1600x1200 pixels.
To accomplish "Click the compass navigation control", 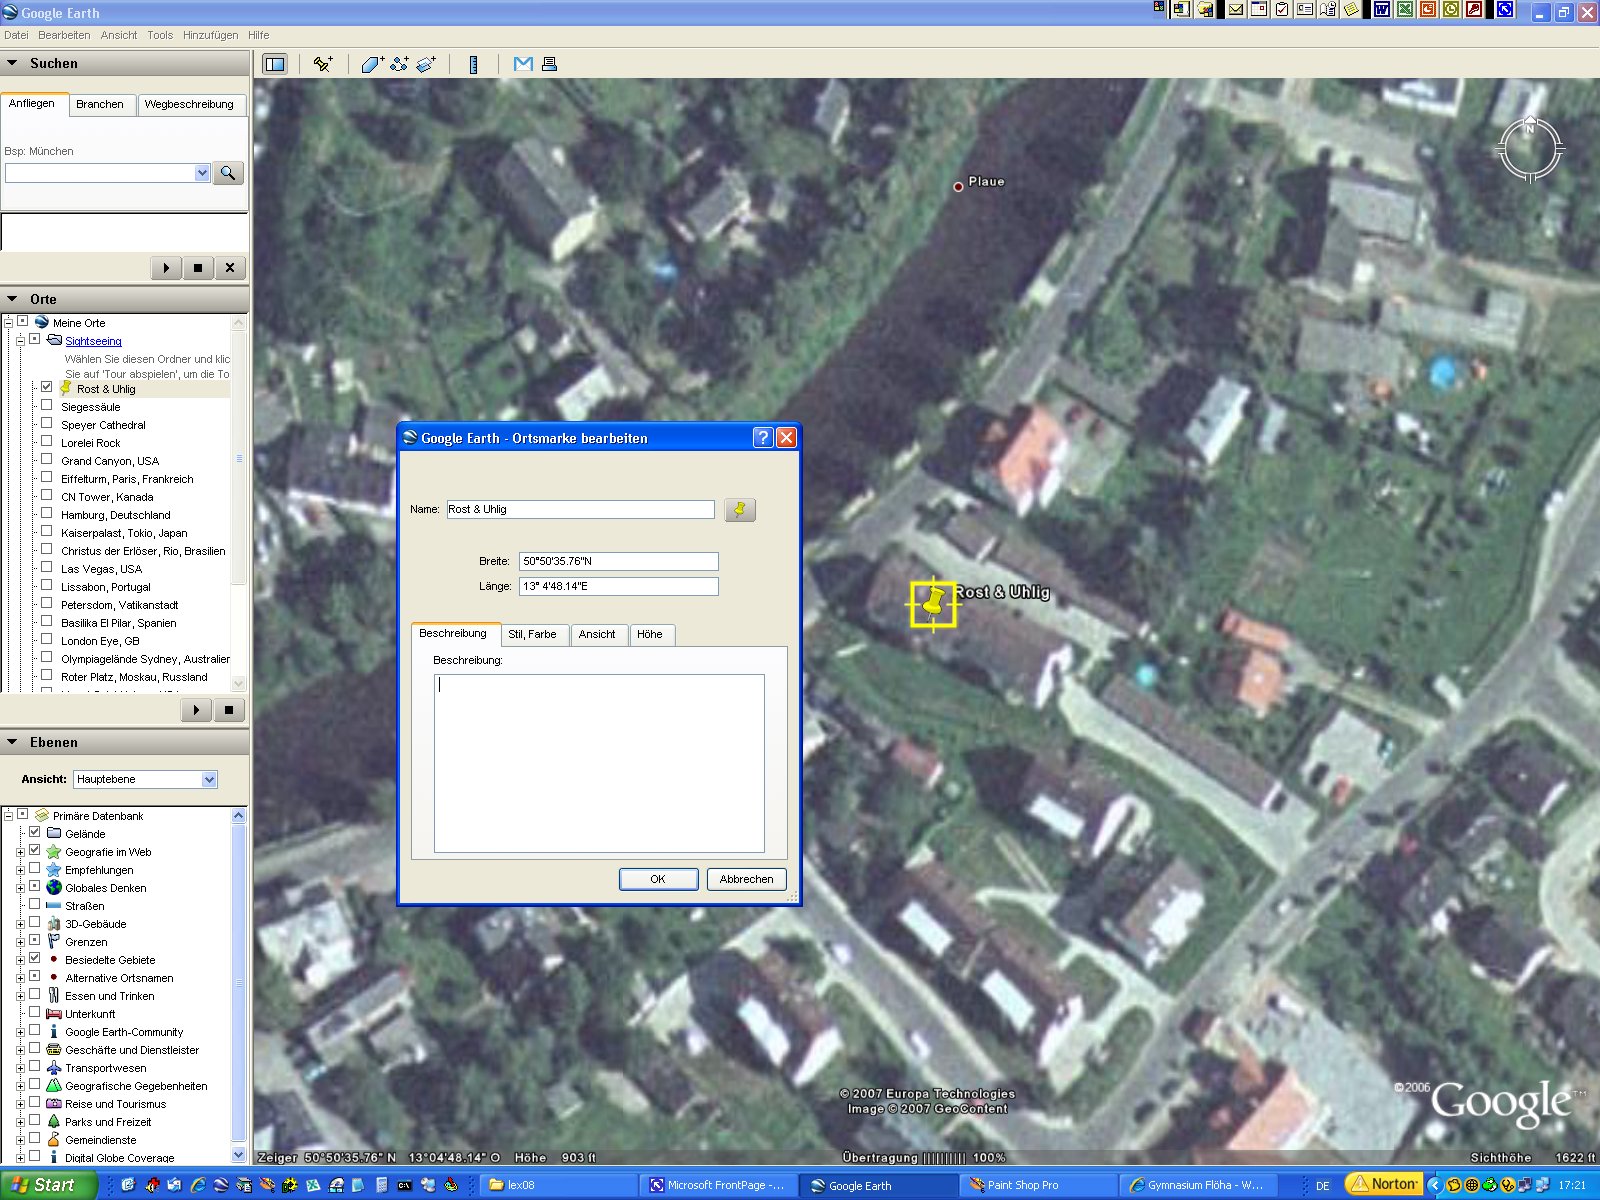I will coord(1529,150).
